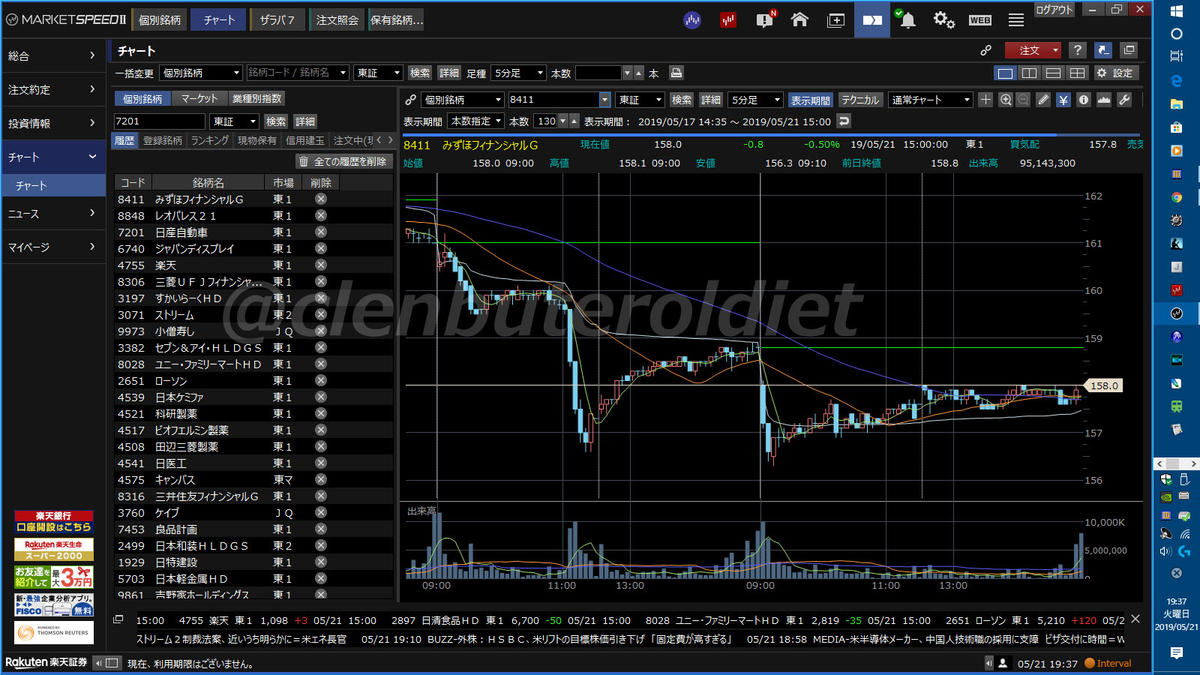Click the link chain icon beside chart's 個別銘柄 dropdown
1200x675 pixels.
[x=410, y=100]
